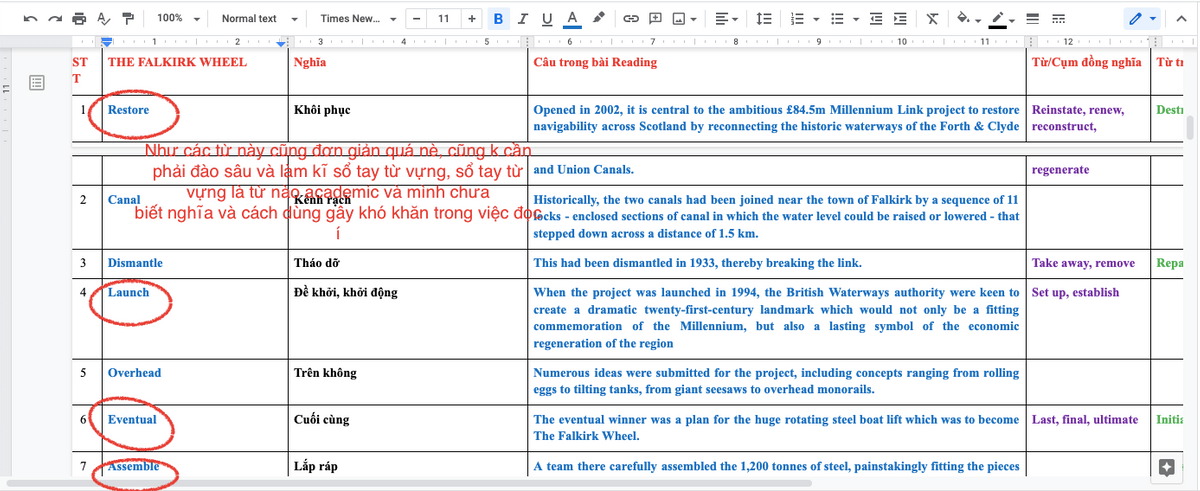The height and width of the screenshot is (491, 1200).
Task: Click the meaning Khôi phục
Action: pos(322,110)
